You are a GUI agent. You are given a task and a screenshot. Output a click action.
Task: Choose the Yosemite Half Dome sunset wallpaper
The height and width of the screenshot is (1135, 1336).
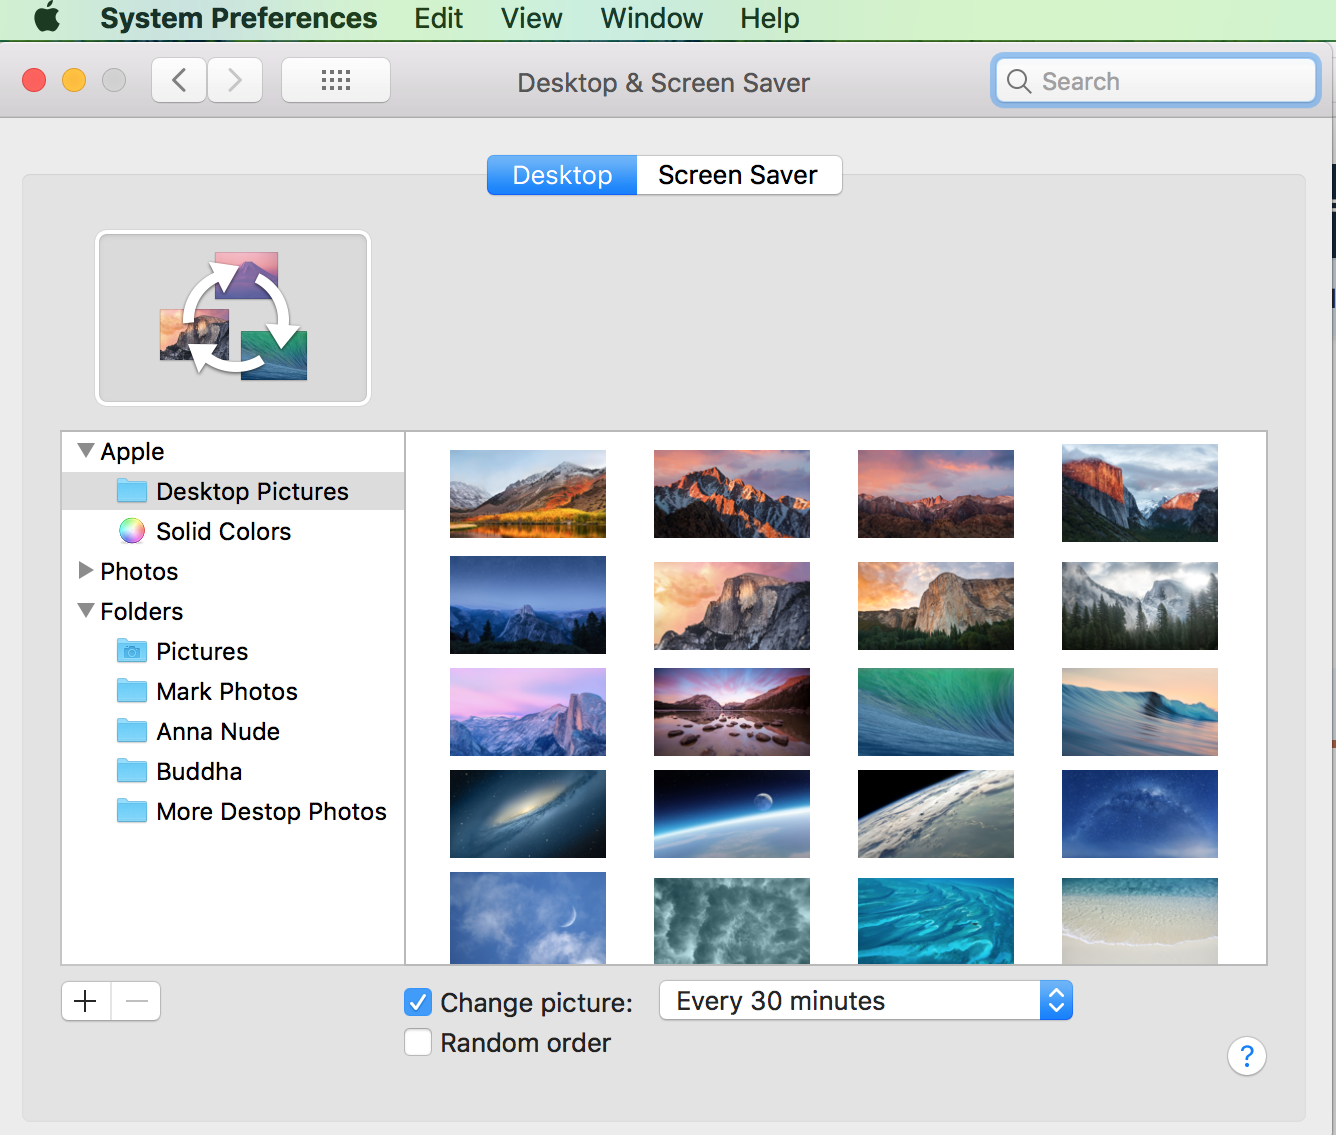pos(732,606)
